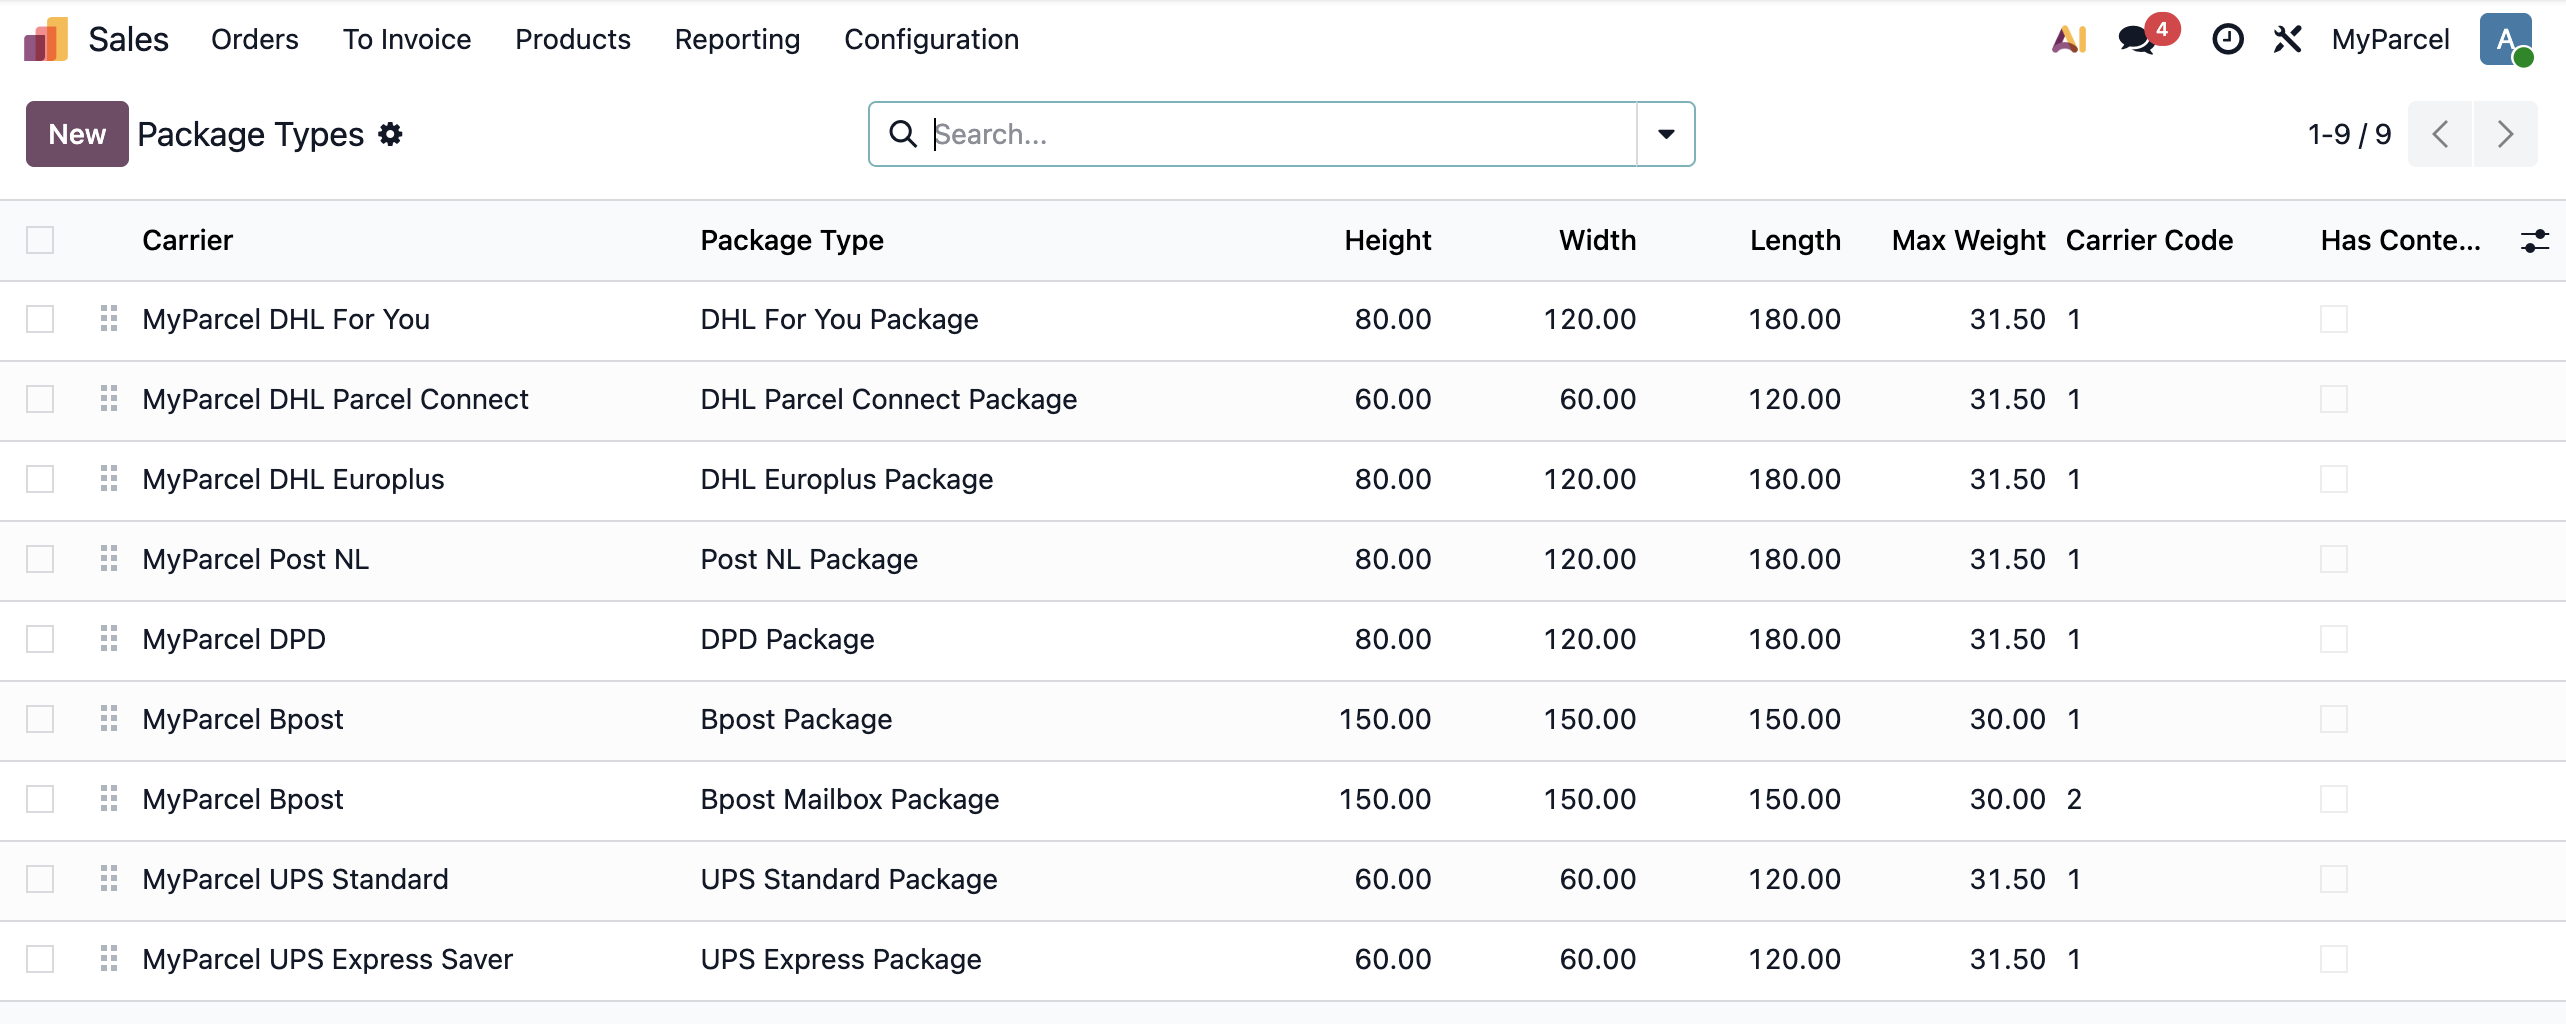The height and width of the screenshot is (1024, 2566).
Task: Open the DHL Europlus Package record
Action: [x=847, y=479]
